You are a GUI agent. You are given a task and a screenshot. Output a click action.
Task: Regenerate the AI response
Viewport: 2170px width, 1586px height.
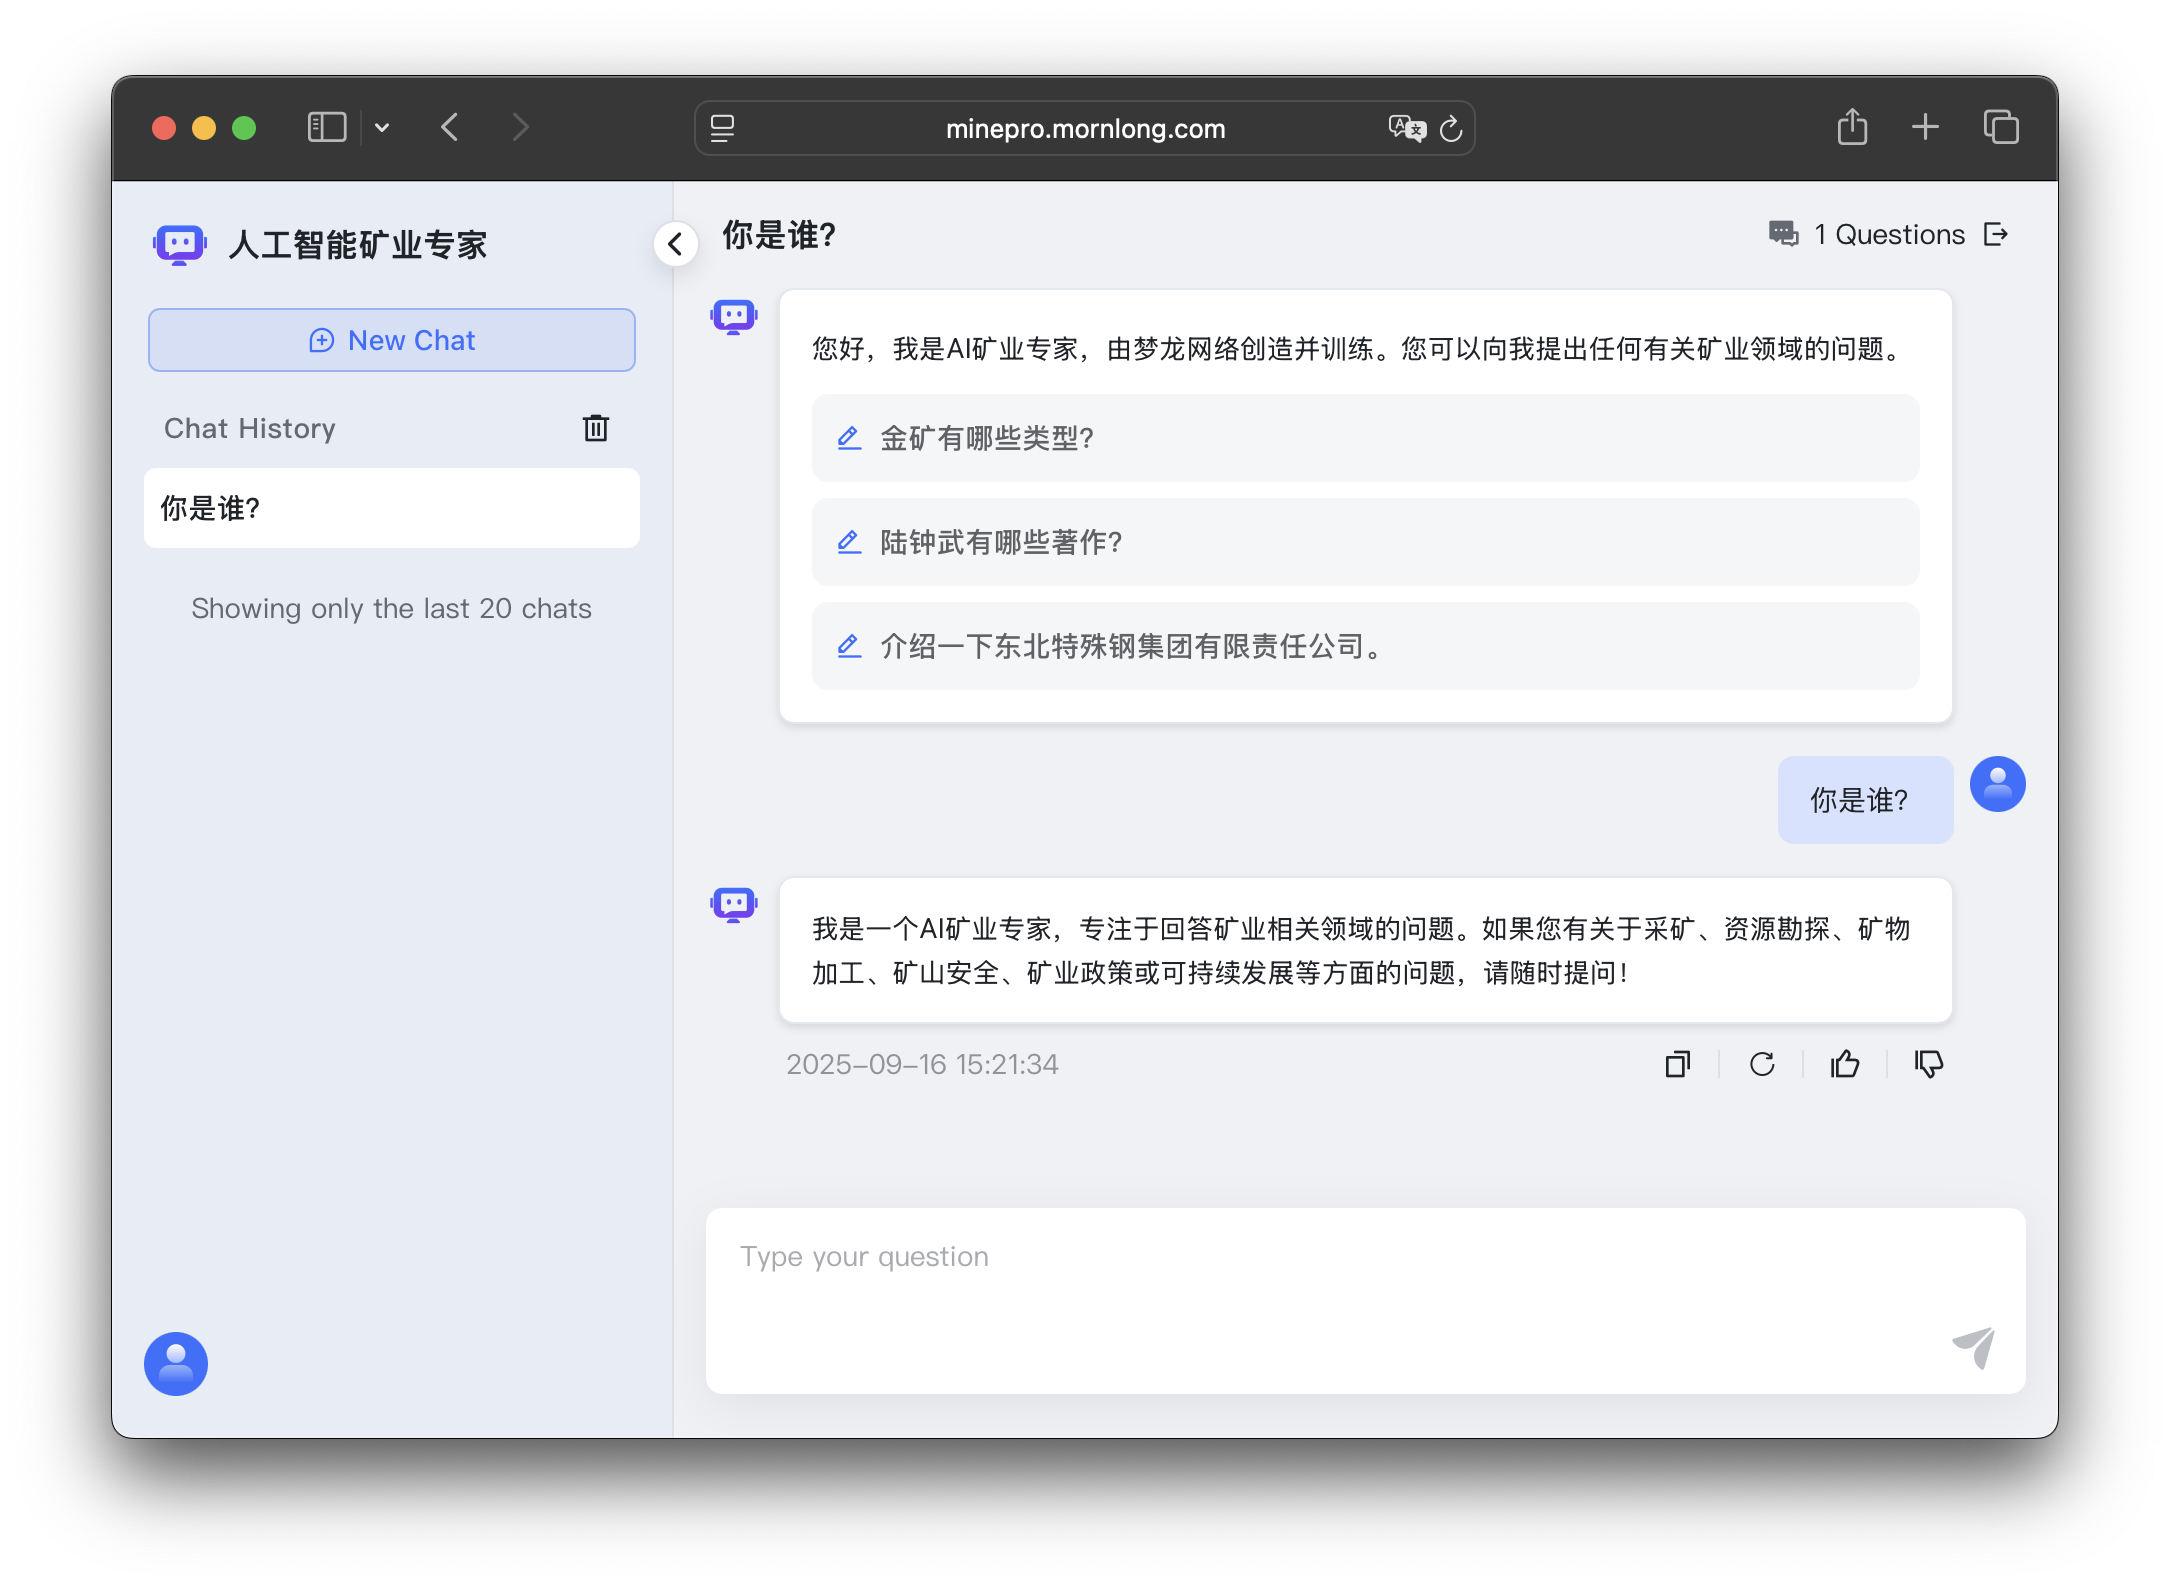tap(1762, 1064)
